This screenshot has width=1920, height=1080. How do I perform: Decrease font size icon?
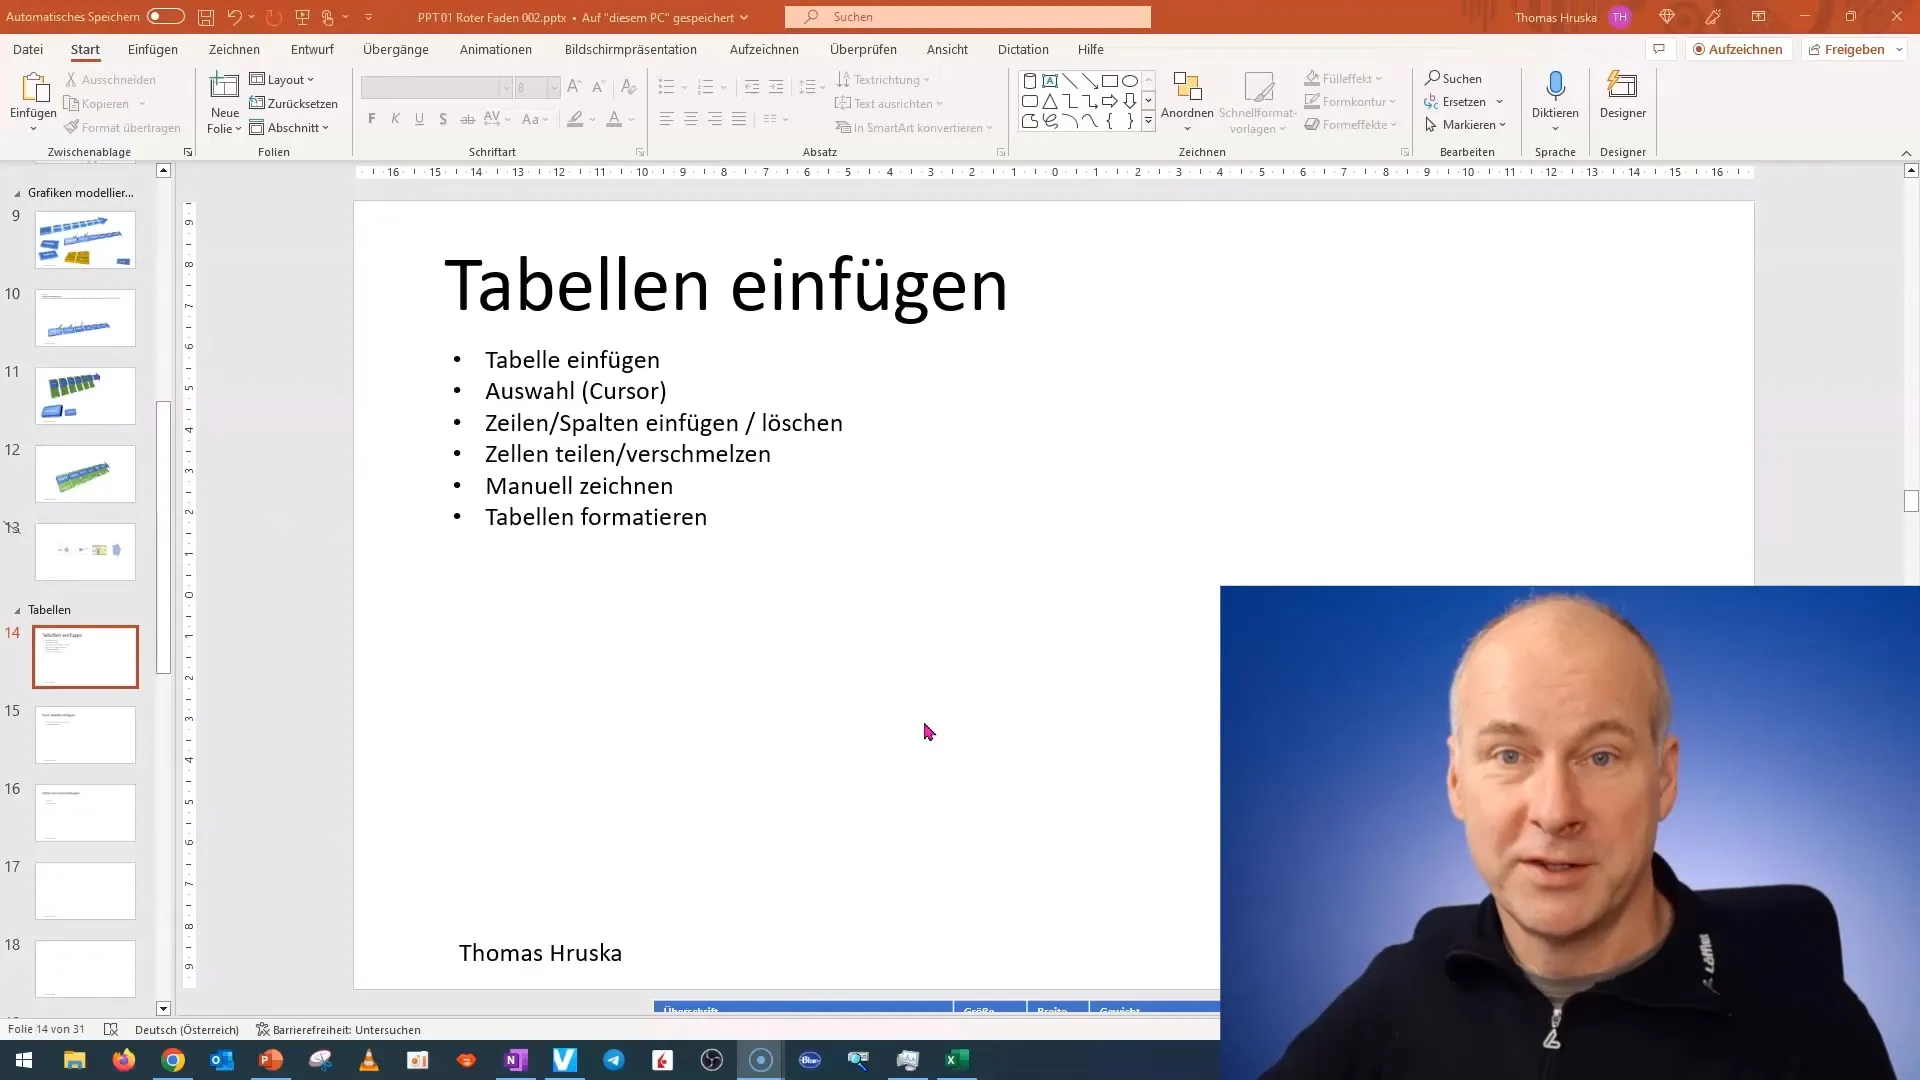pos(598,87)
